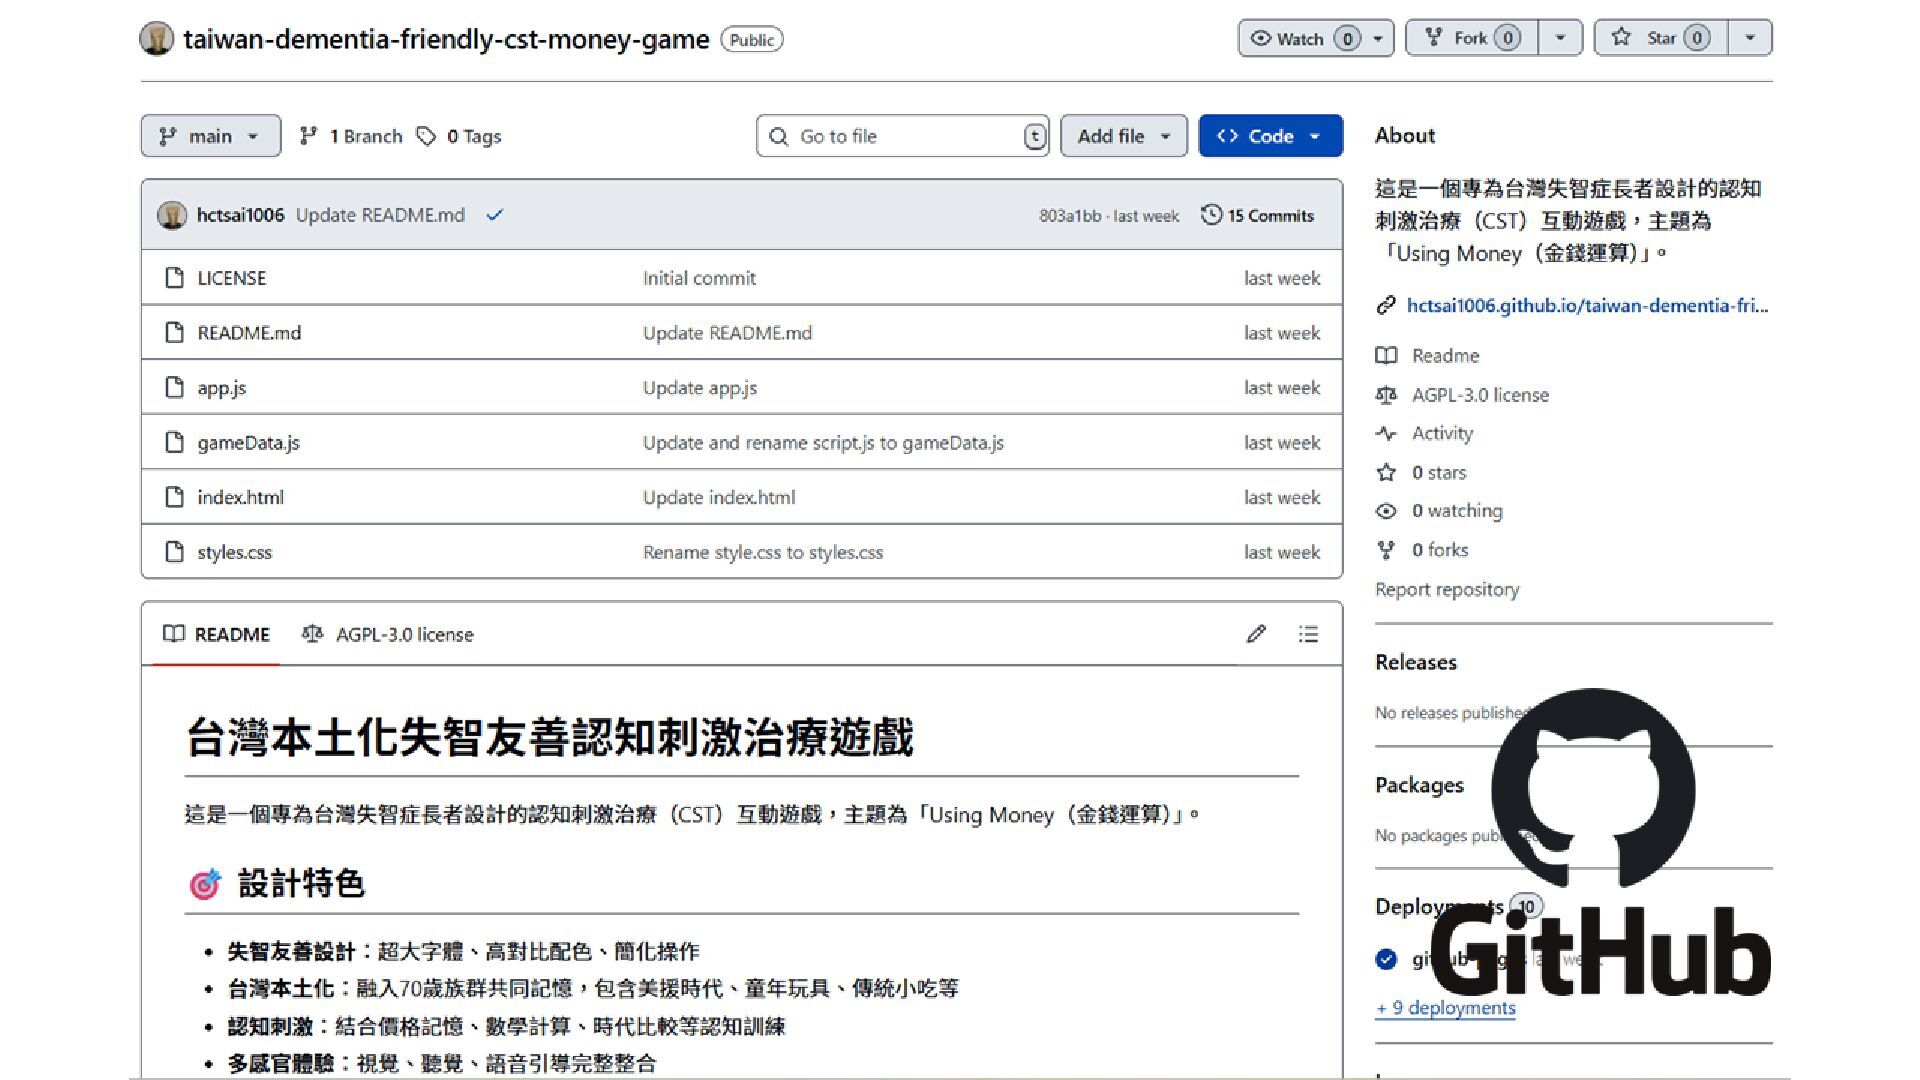This screenshot has height=1080, width=1920.
Task: Open the hctsai1006.github.io website link
Action: point(1587,306)
